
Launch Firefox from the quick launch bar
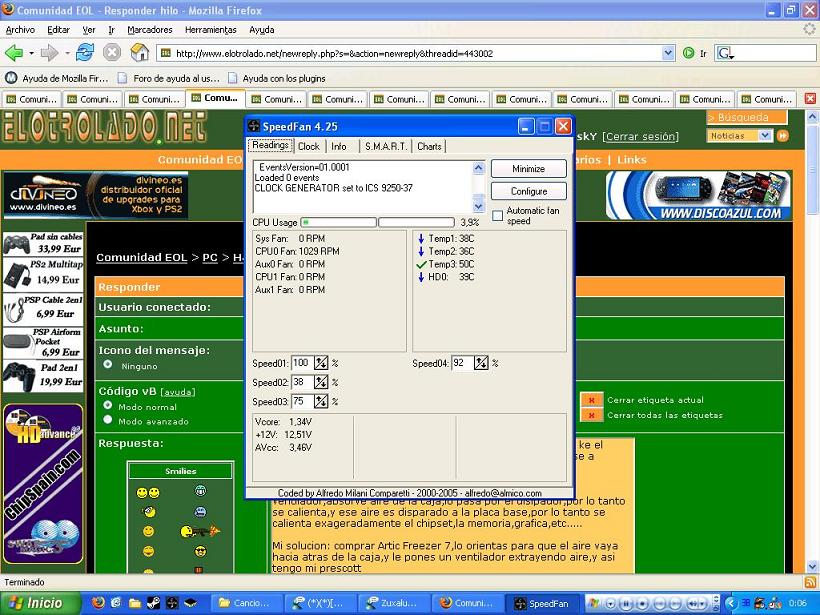98,603
